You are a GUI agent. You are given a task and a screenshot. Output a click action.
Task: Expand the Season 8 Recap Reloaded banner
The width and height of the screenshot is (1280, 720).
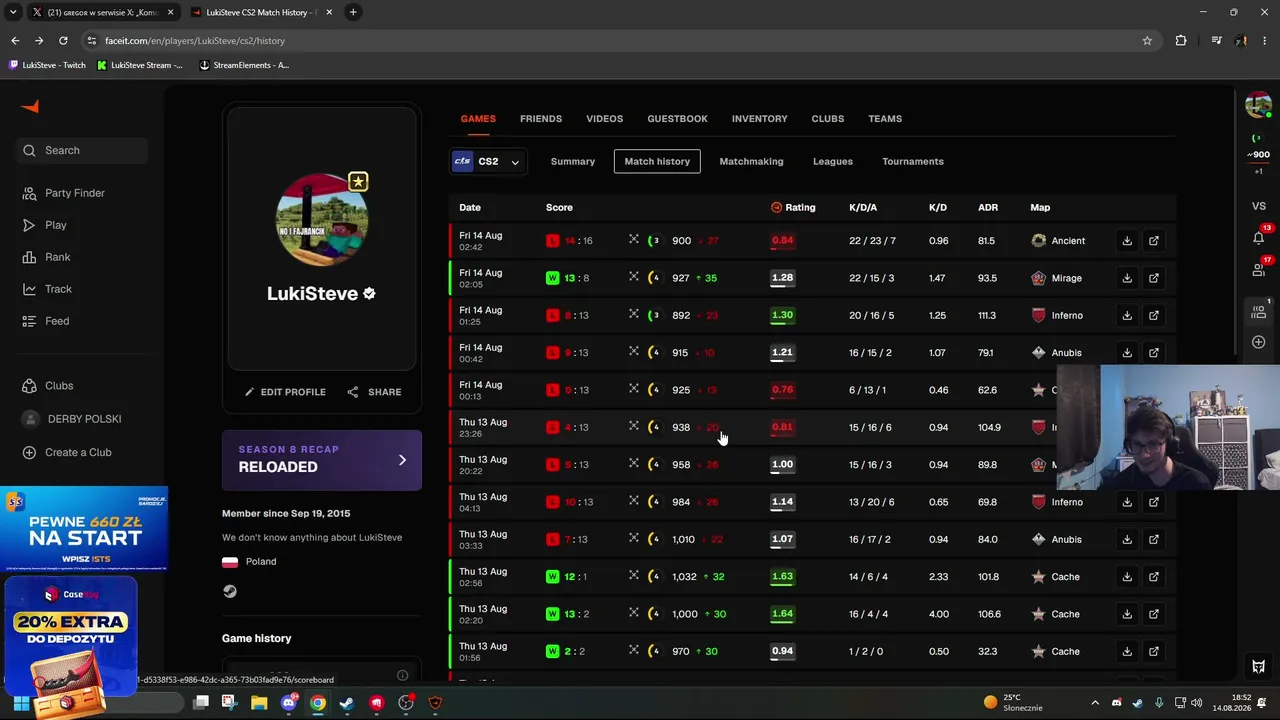(322, 460)
